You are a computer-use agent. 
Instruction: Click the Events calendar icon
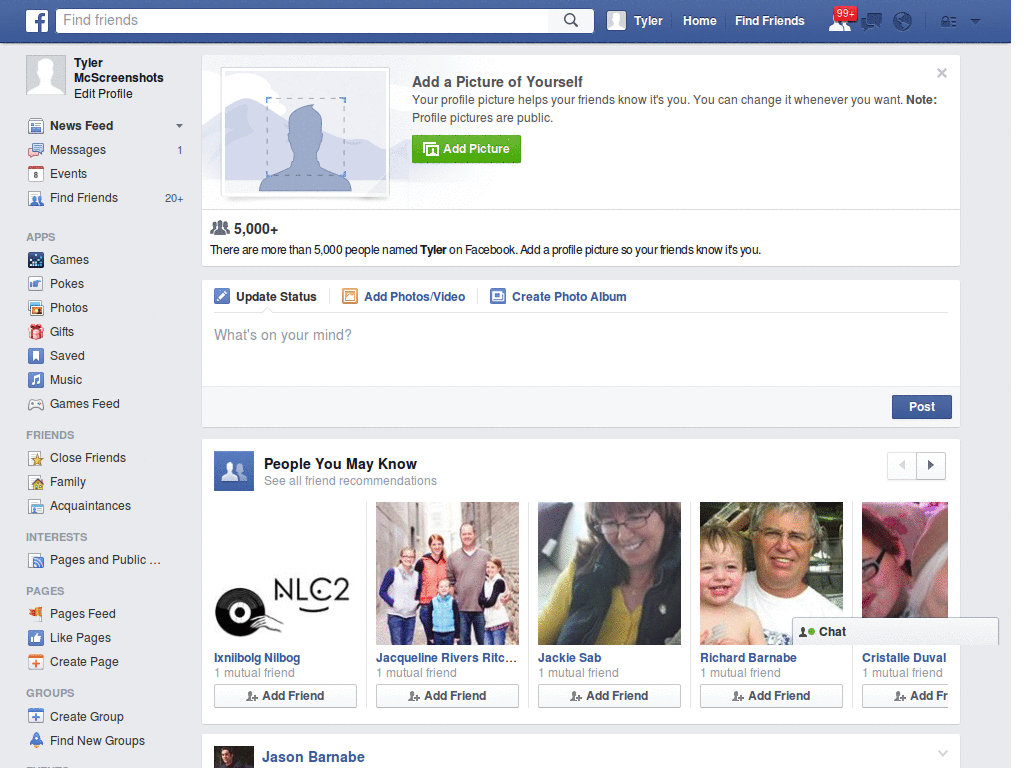(36, 174)
